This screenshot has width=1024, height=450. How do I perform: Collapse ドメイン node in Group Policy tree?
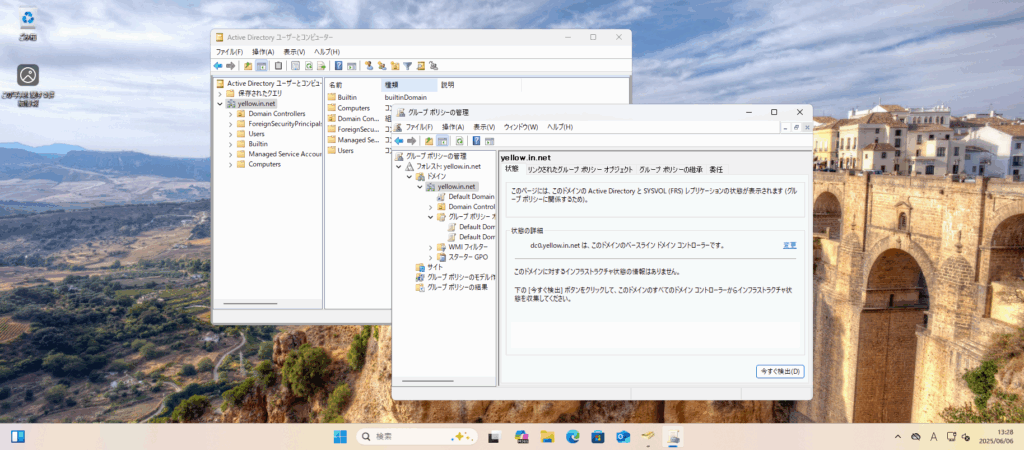[409, 177]
